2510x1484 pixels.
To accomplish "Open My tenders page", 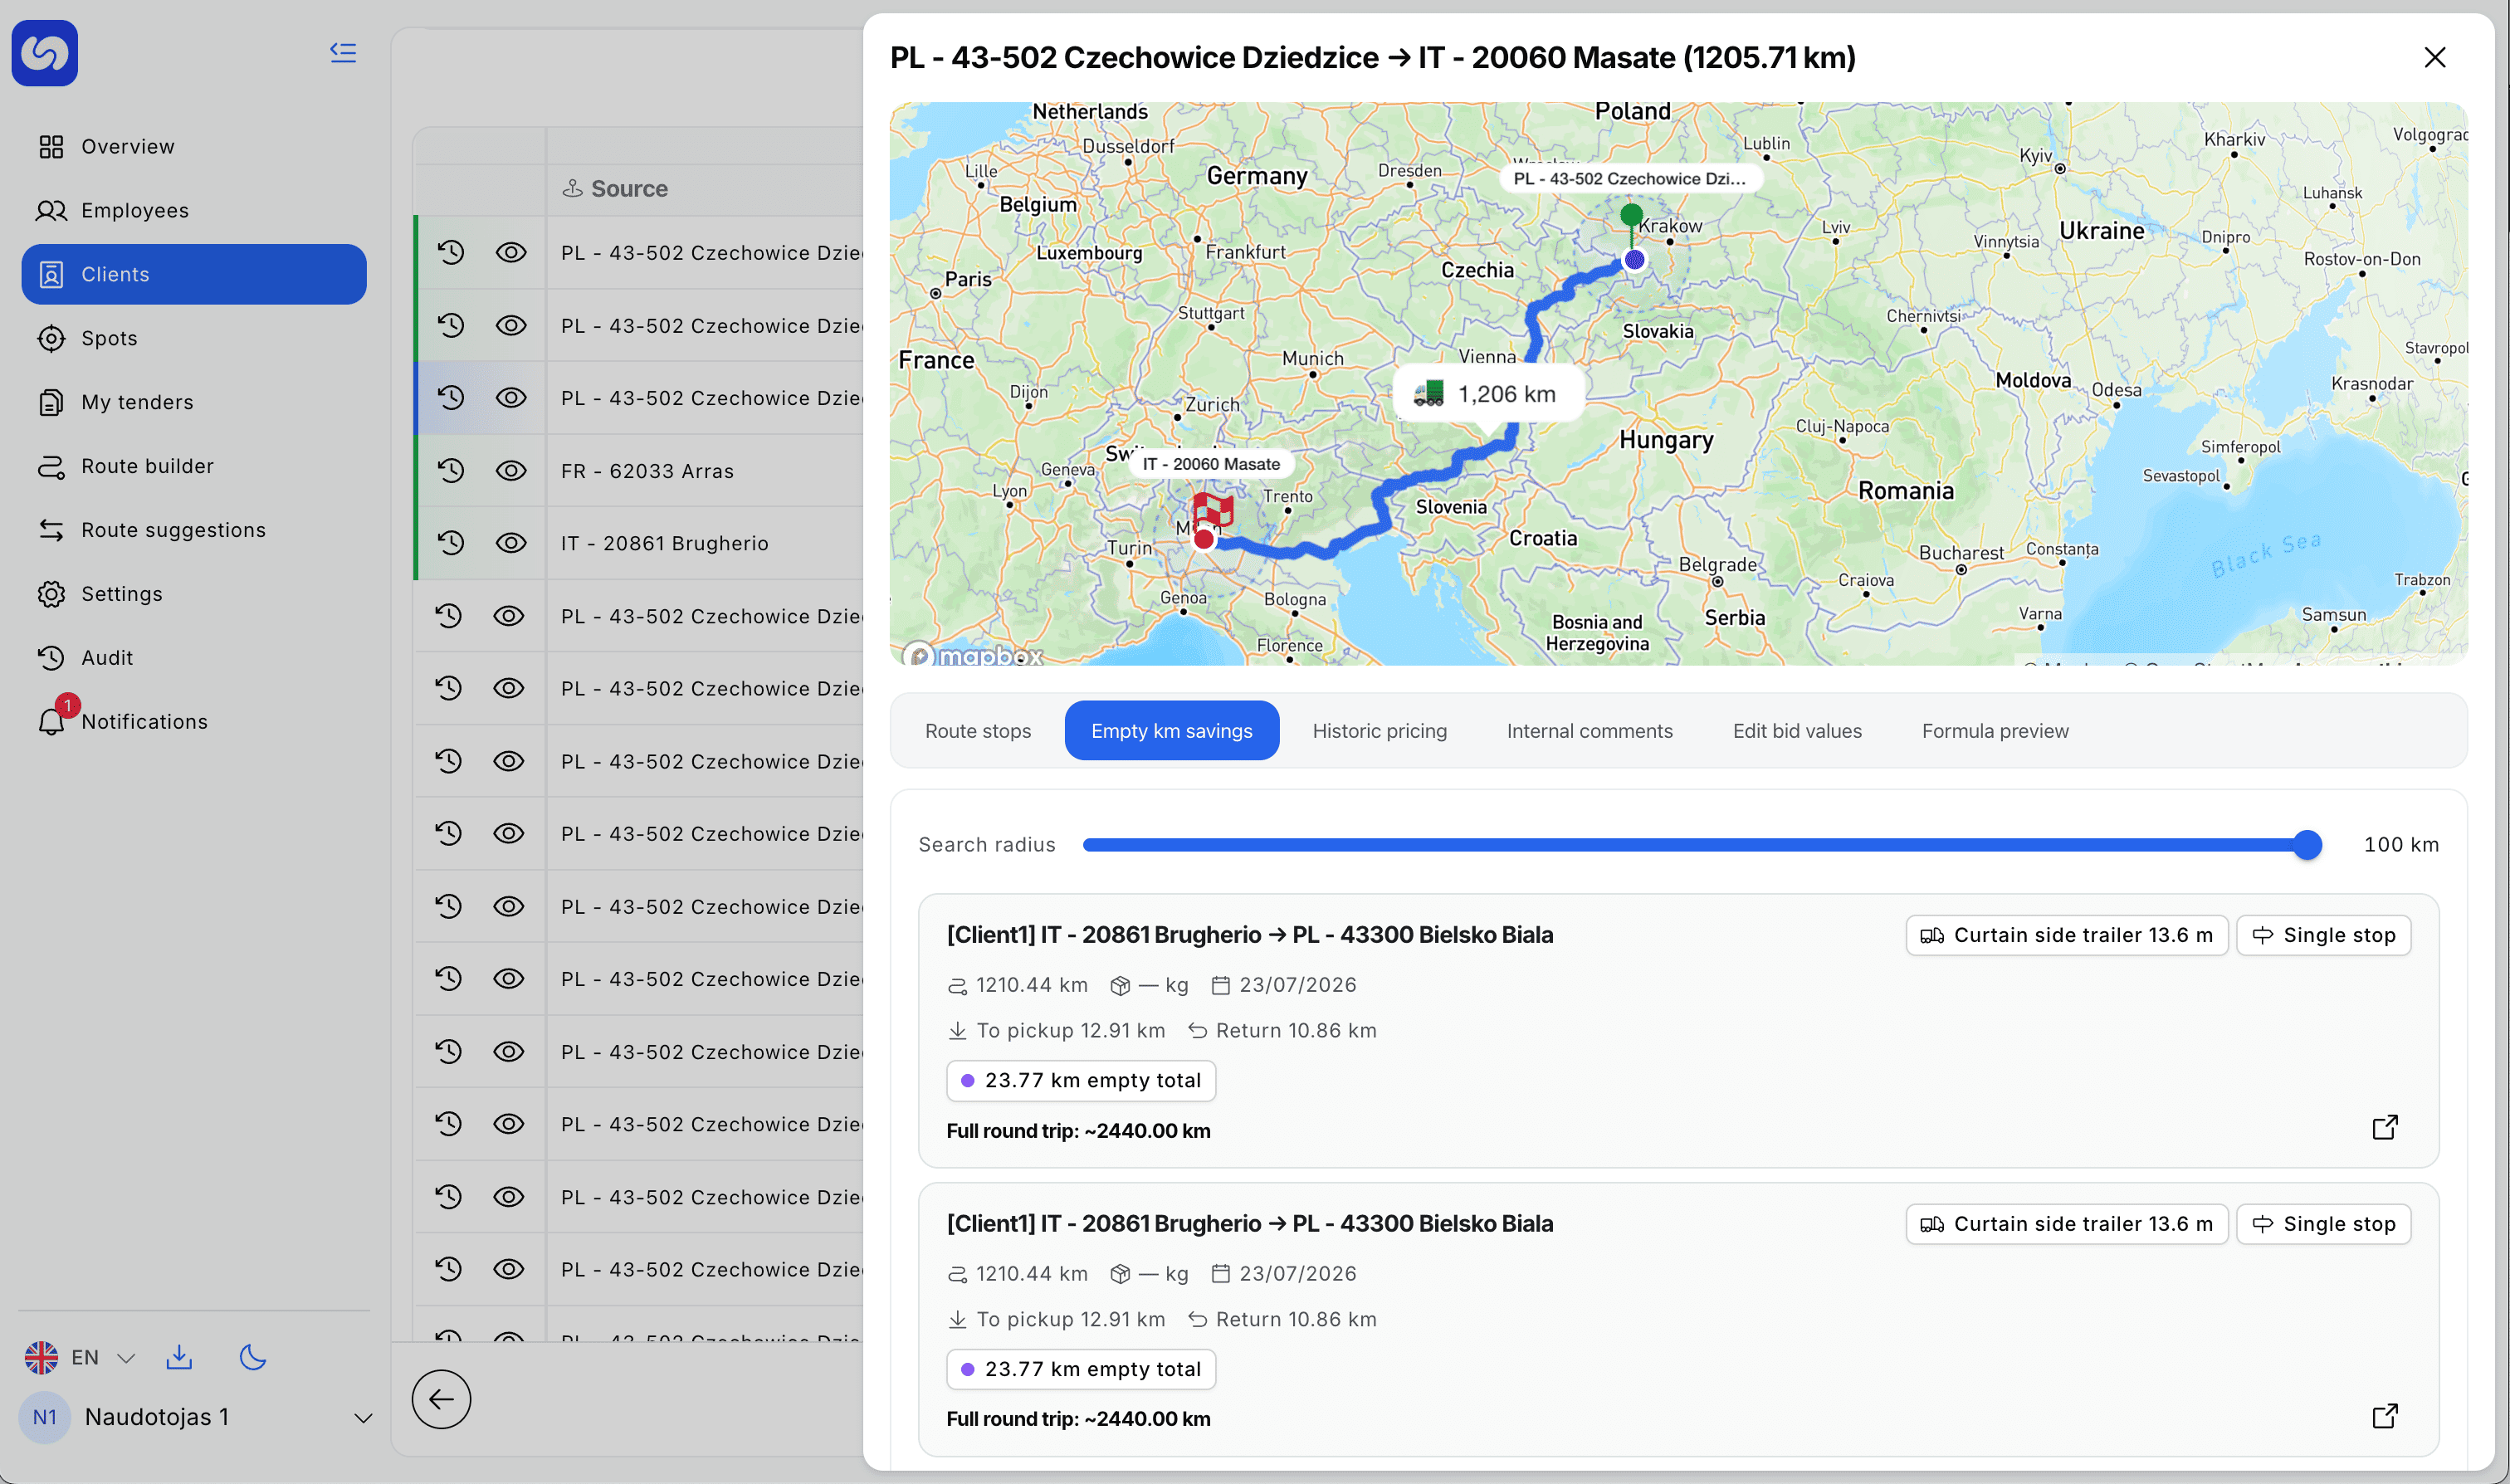I will pos(194,402).
